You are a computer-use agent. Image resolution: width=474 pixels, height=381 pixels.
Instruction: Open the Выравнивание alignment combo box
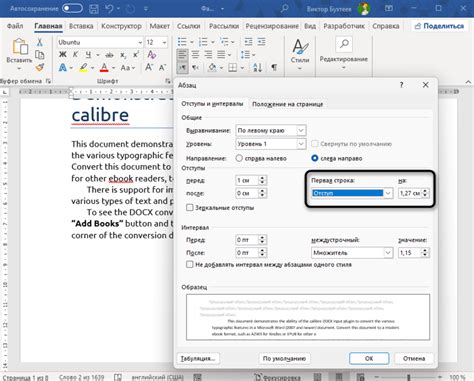pyautogui.click(x=270, y=130)
